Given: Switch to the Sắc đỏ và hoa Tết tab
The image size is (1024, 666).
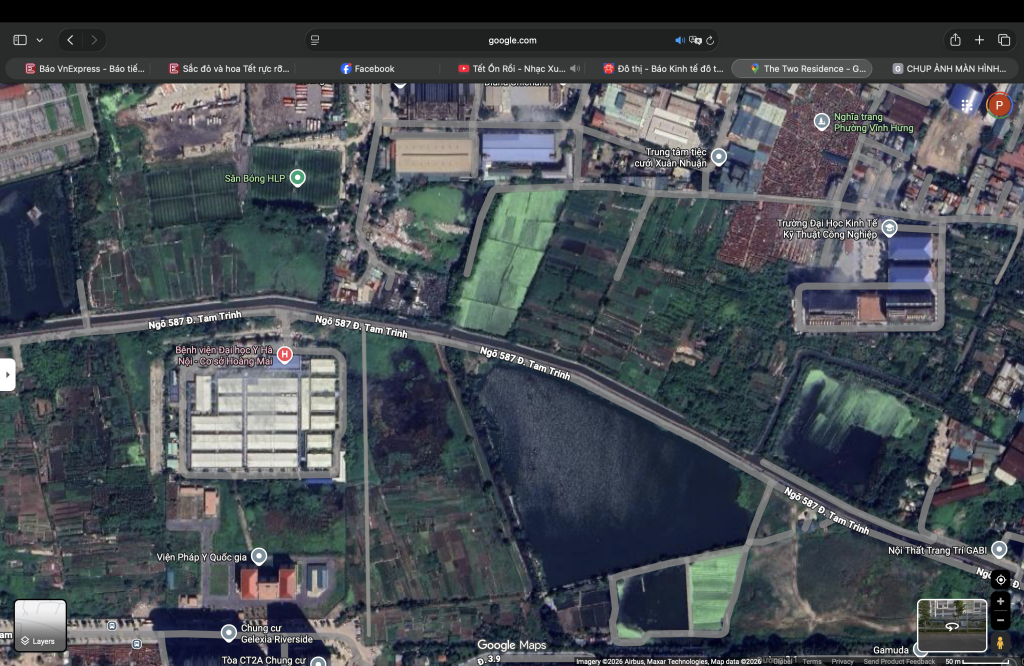Looking at the screenshot, I should click(229, 69).
